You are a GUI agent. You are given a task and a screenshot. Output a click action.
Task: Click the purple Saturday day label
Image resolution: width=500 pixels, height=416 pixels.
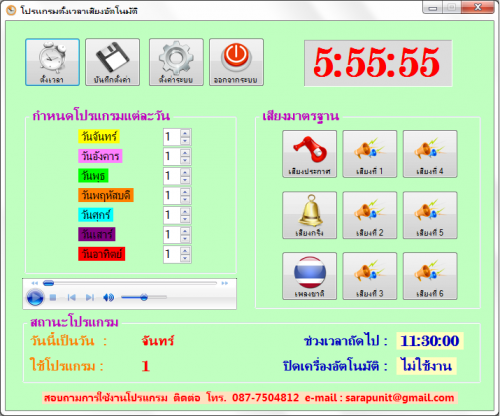point(97,234)
